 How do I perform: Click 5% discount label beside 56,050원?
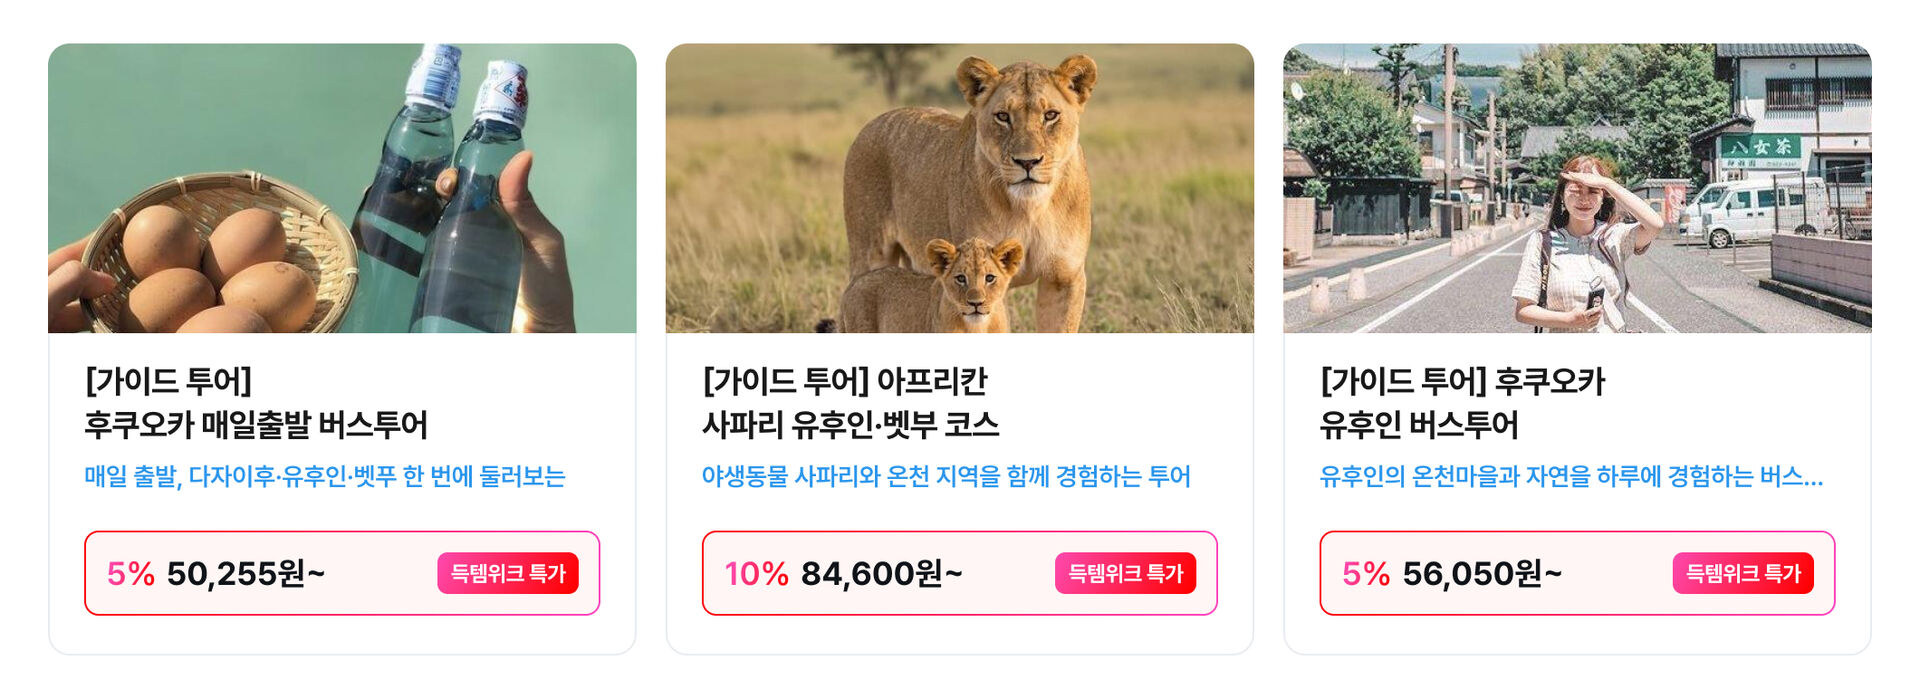pos(1365,573)
